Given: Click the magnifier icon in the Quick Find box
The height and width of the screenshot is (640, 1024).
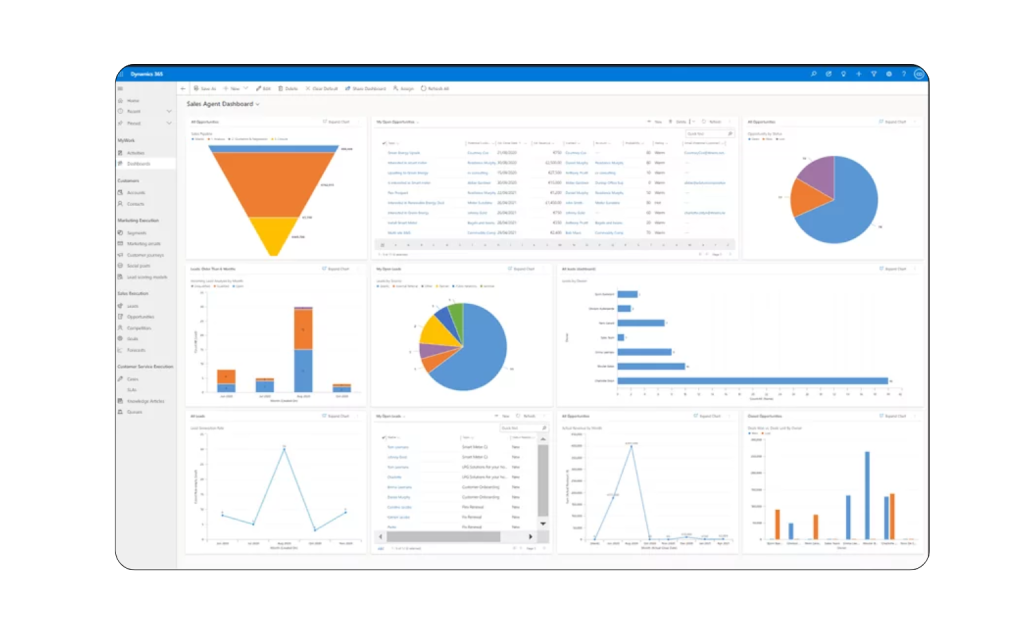Looking at the screenshot, I should click(x=731, y=133).
